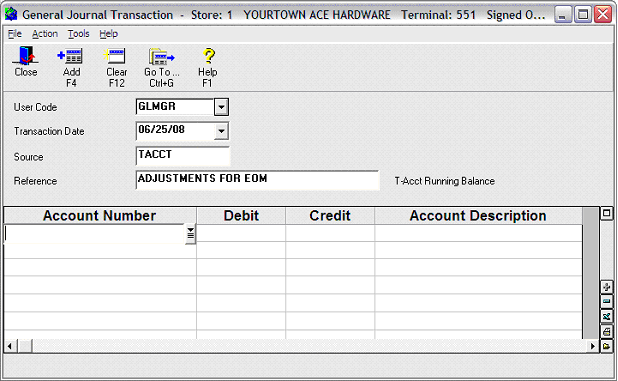The width and height of the screenshot is (618, 381).
Task: Open the Account Number lookup list button
Action: 190,234
